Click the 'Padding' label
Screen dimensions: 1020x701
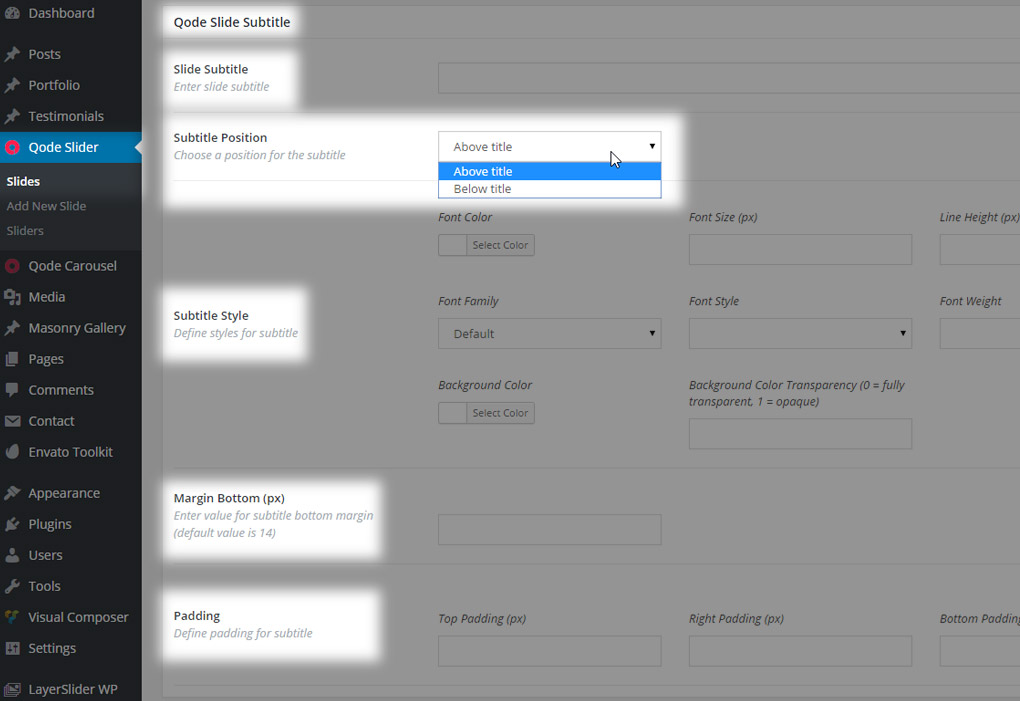tap(196, 616)
